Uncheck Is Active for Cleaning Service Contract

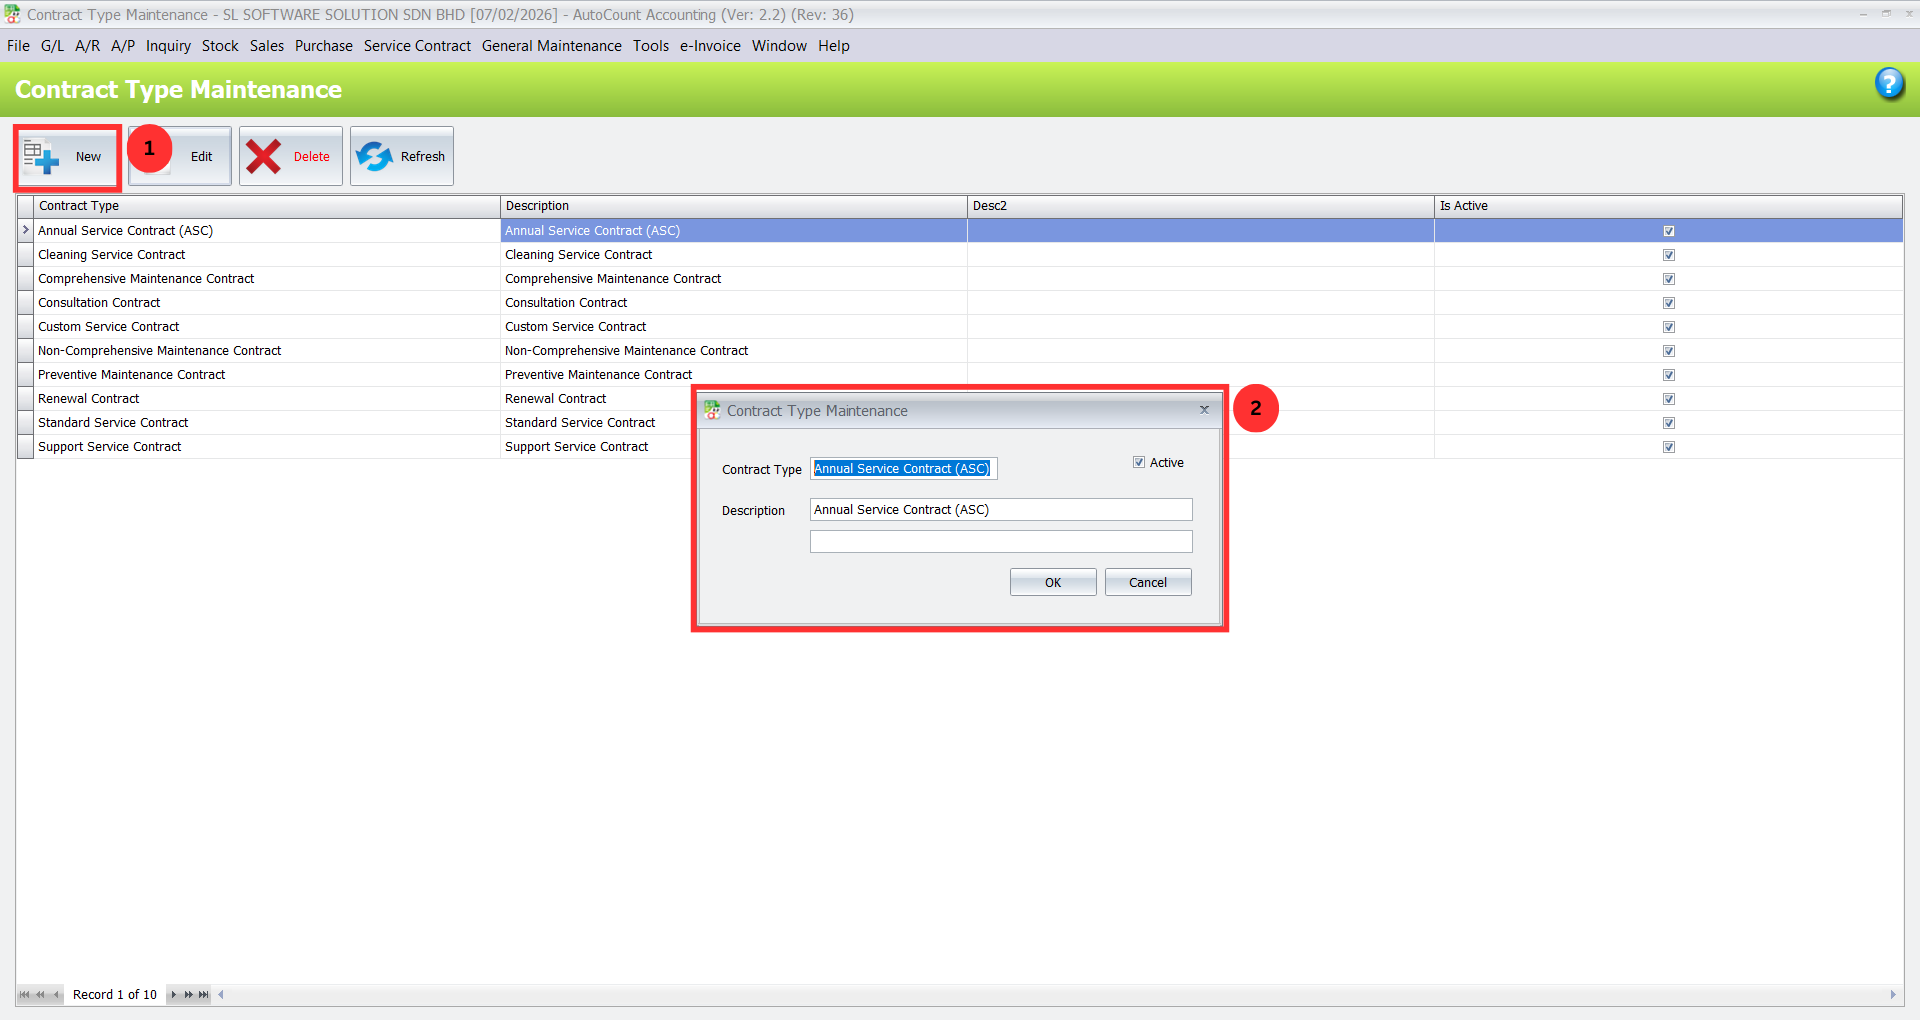tap(1669, 255)
